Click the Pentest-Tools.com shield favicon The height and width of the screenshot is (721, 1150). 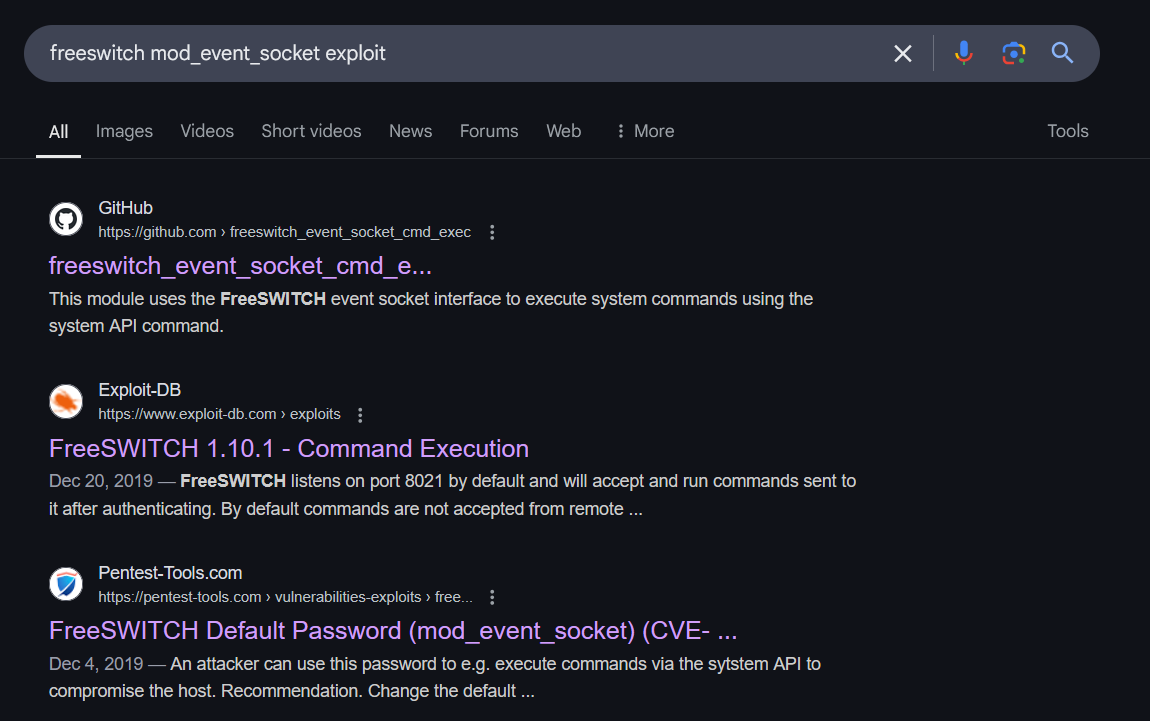pyautogui.click(x=66, y=584)
